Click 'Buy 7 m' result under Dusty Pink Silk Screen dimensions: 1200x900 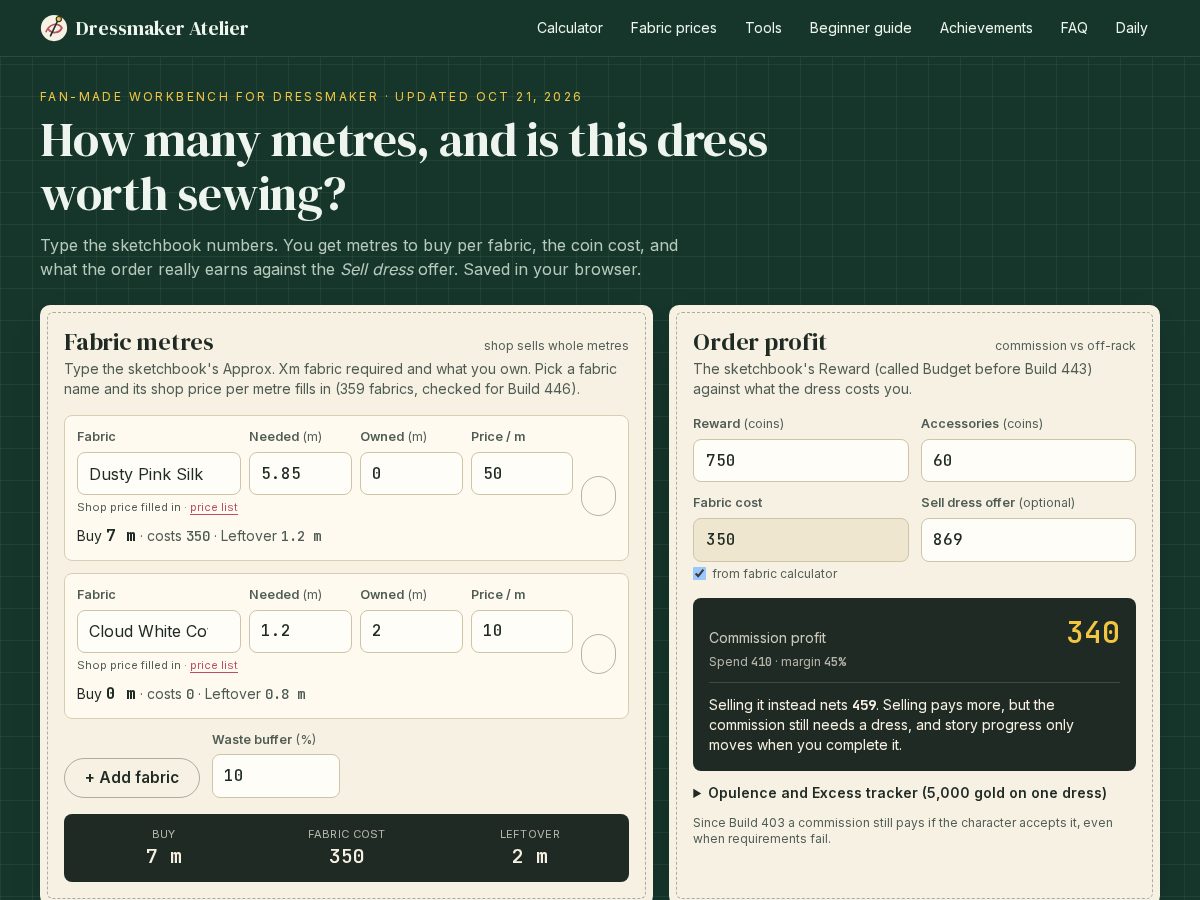pos(106,536)
